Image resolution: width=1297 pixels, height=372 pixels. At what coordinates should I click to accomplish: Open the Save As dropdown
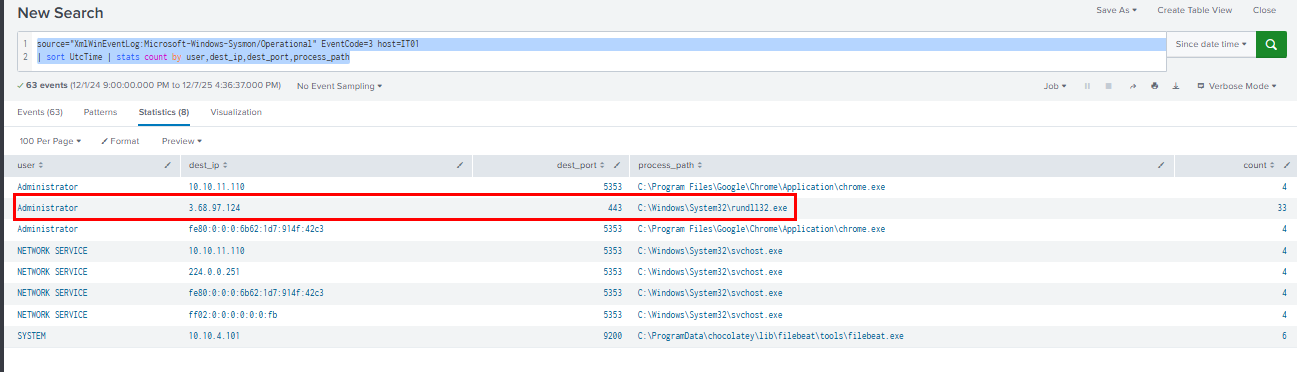[1116, 10]
